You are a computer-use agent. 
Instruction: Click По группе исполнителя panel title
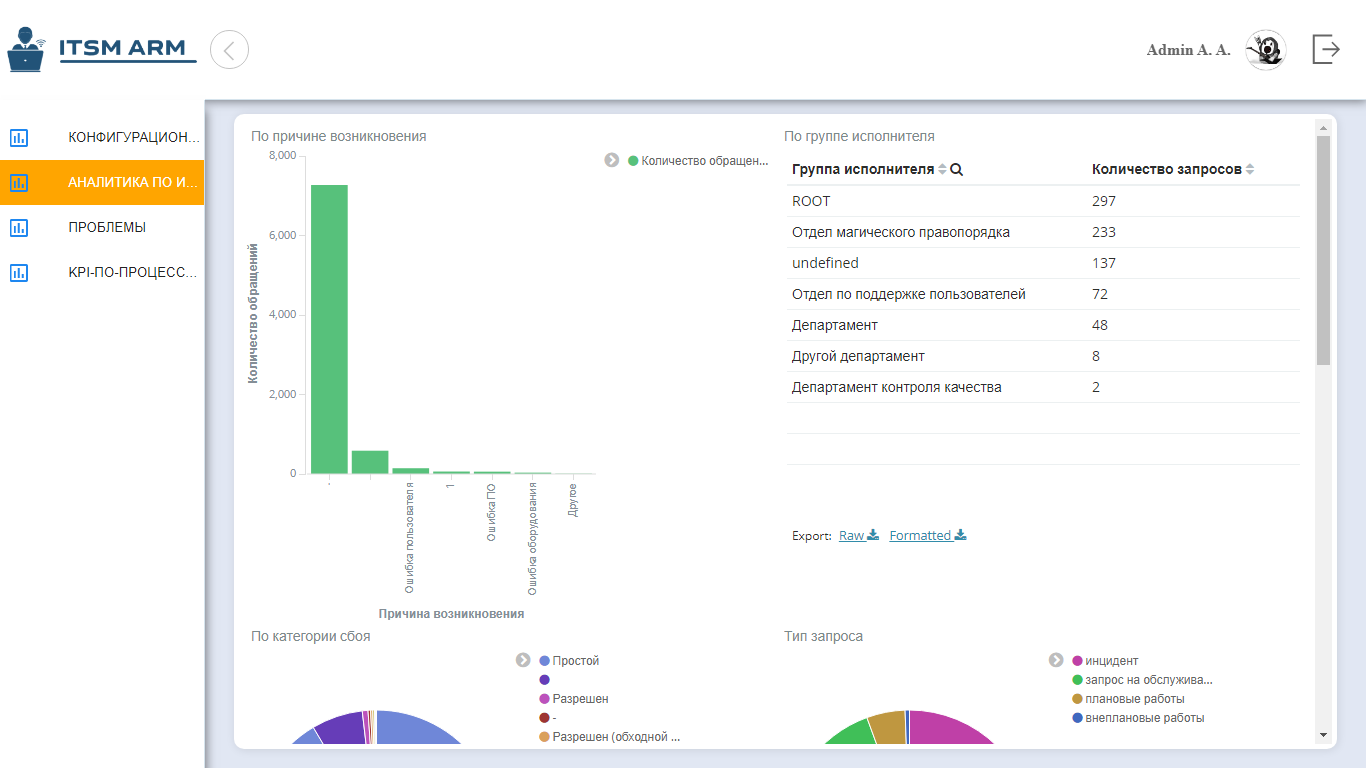click(x=859, y=136)
